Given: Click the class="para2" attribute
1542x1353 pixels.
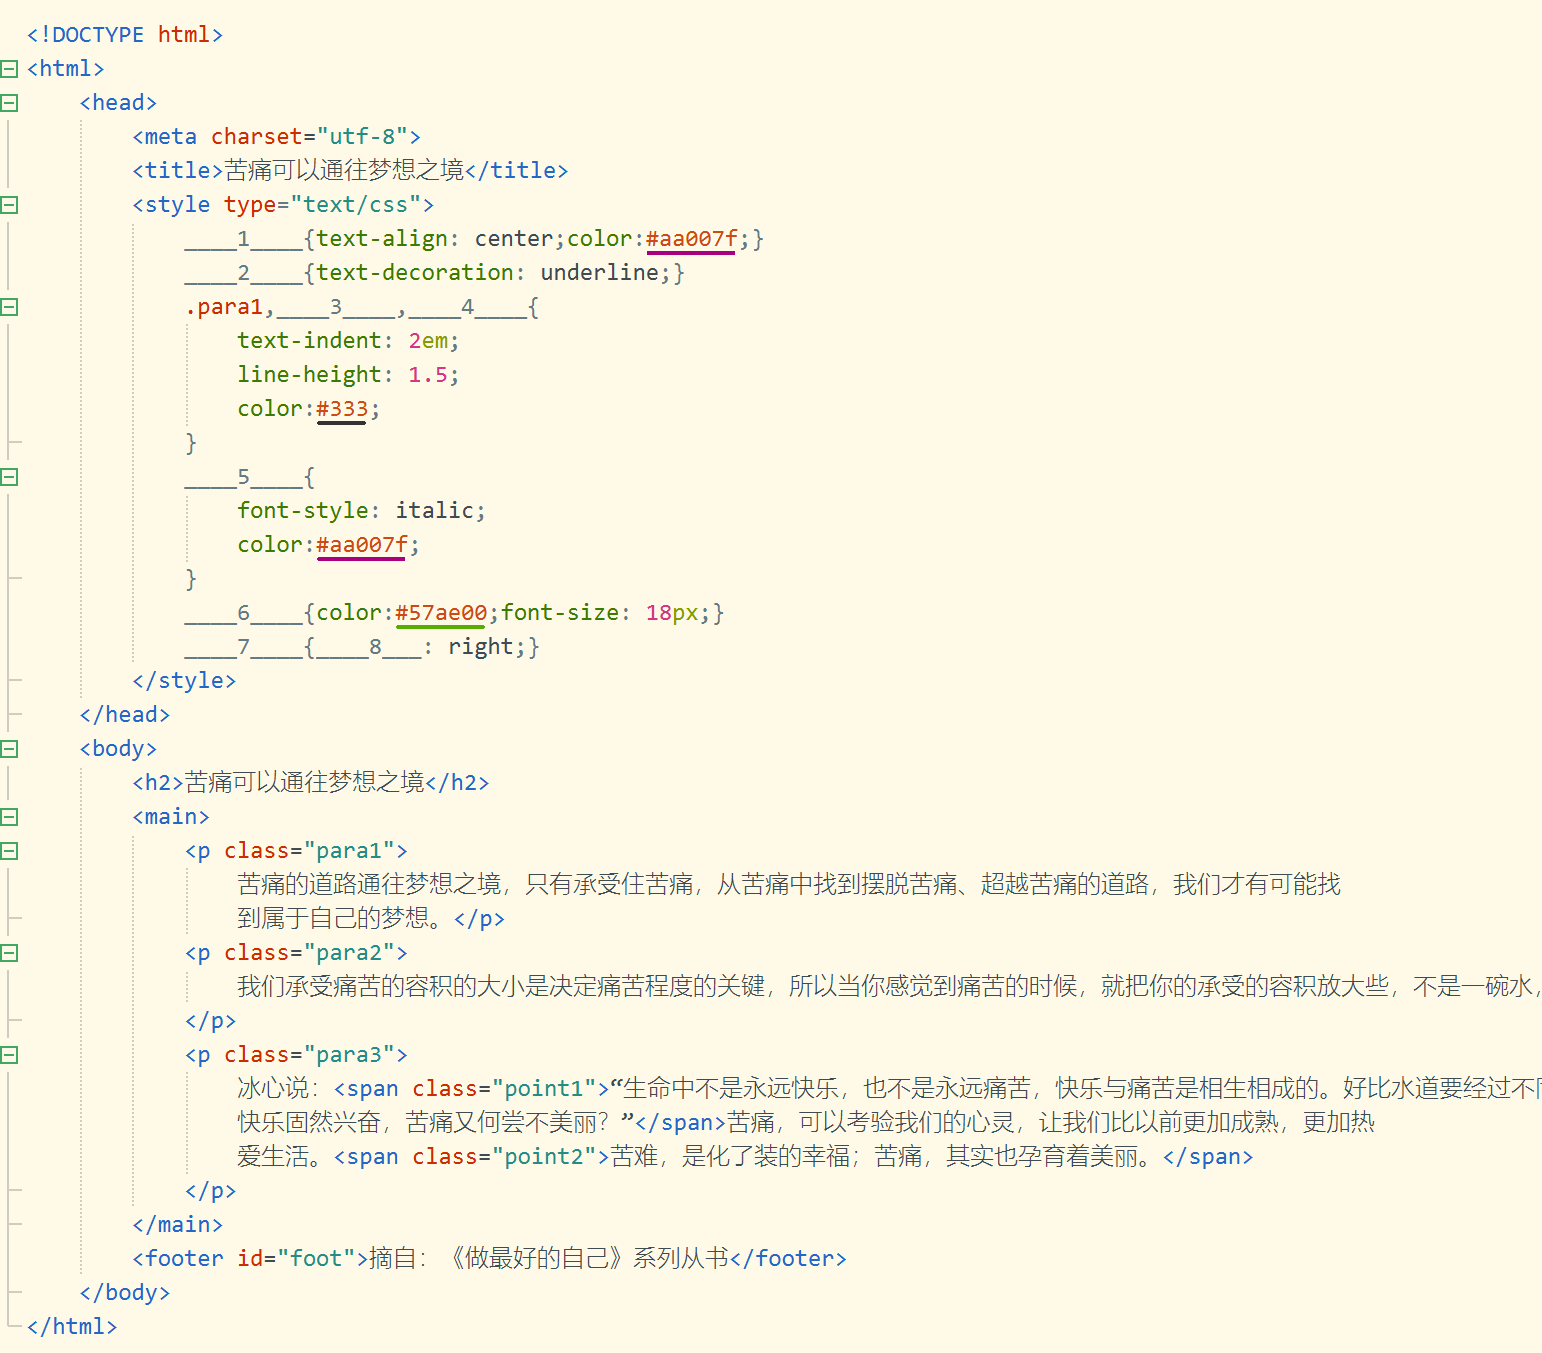Looking at the screenshot, I should 309,953.
